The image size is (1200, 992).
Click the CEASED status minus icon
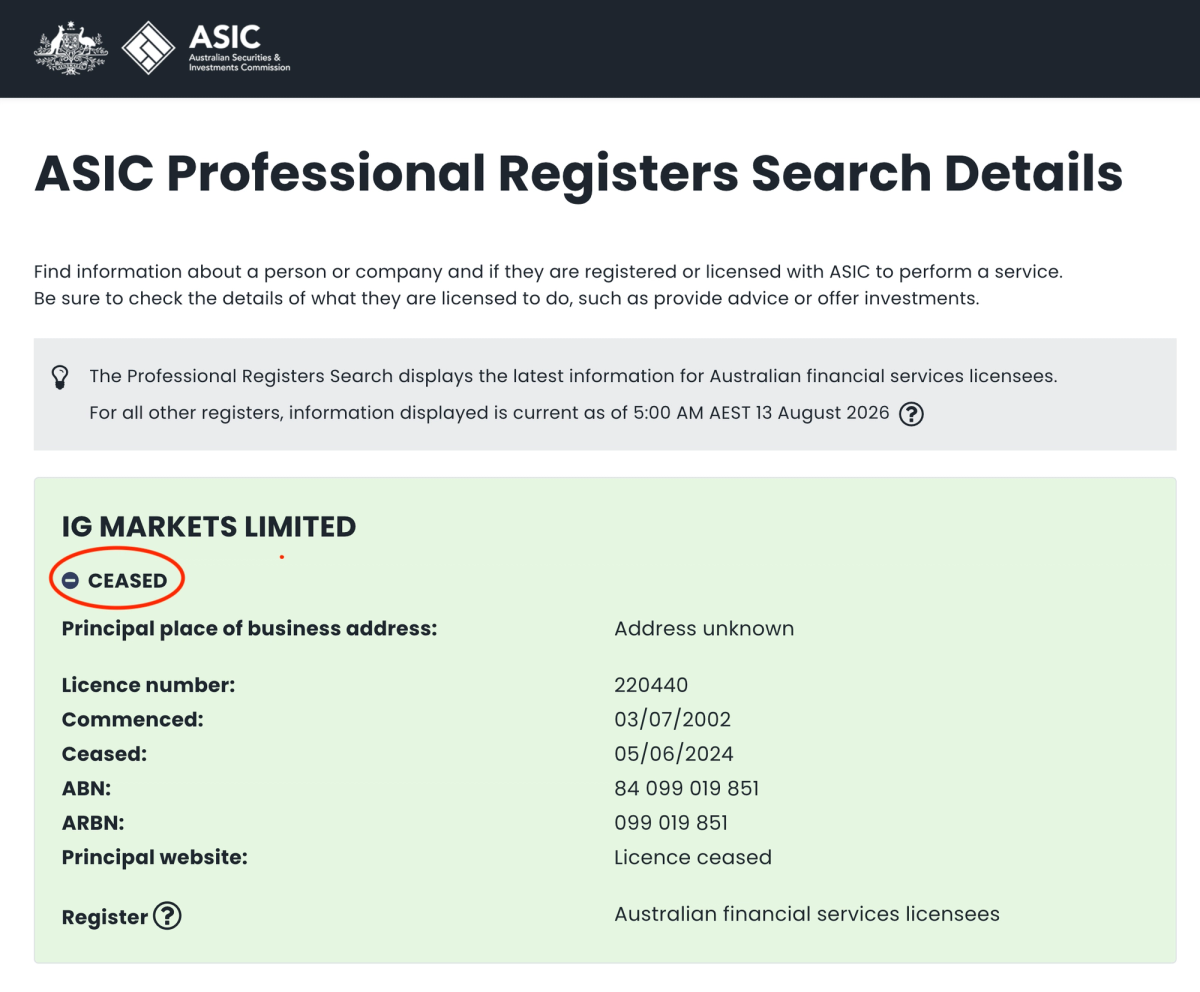pyautogui.click(x=70, y=580)
